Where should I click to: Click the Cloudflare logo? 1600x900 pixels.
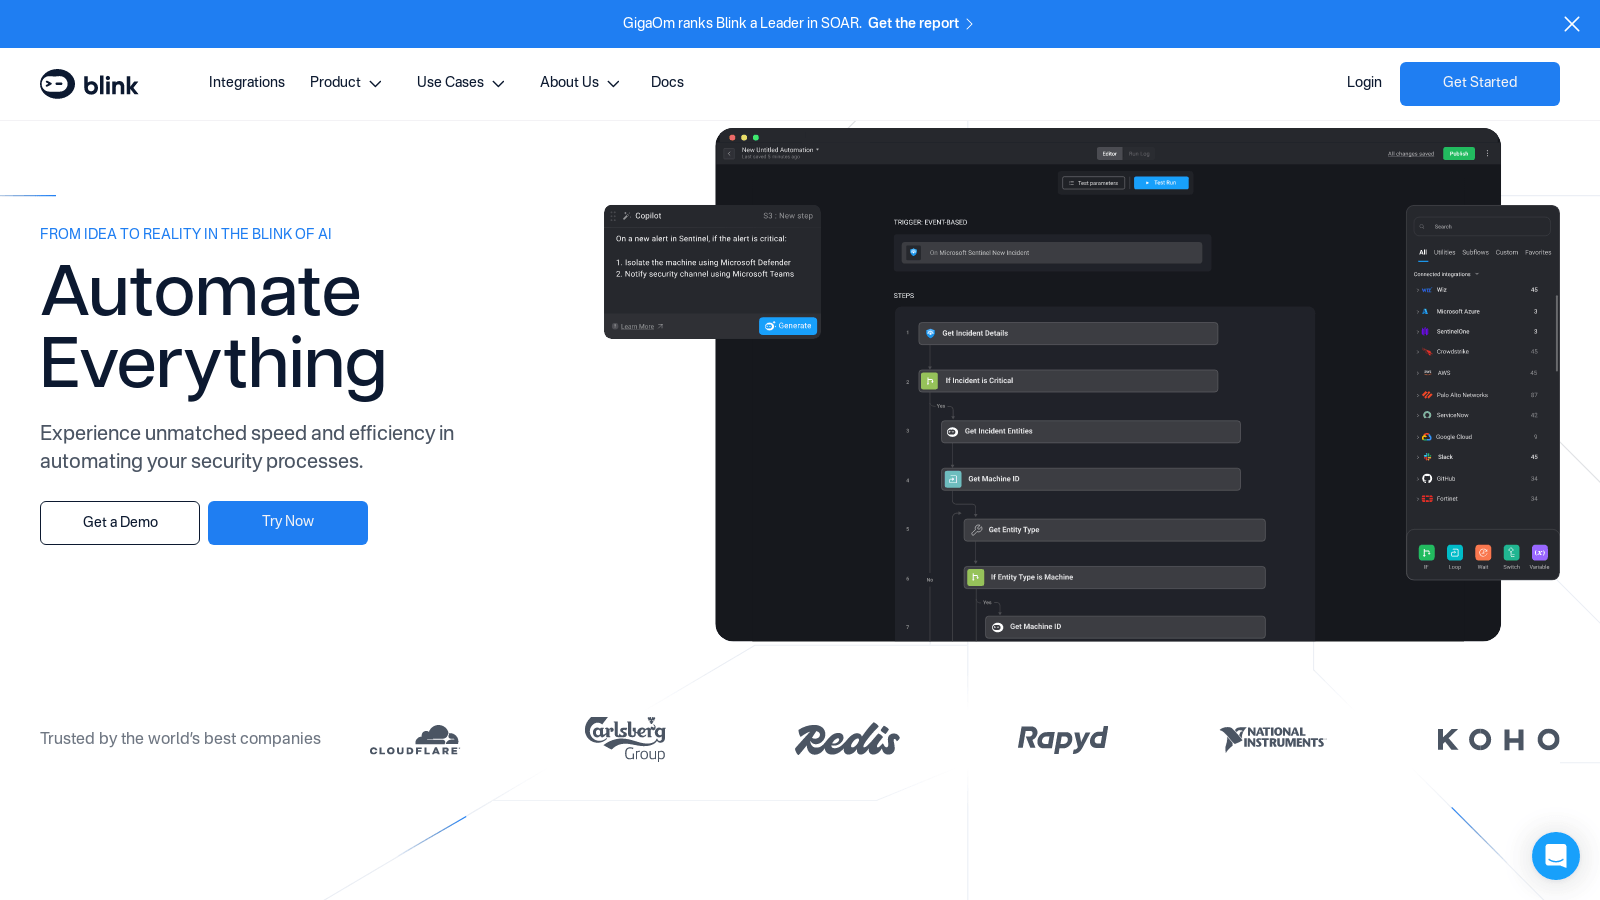[x=414, y=740]
